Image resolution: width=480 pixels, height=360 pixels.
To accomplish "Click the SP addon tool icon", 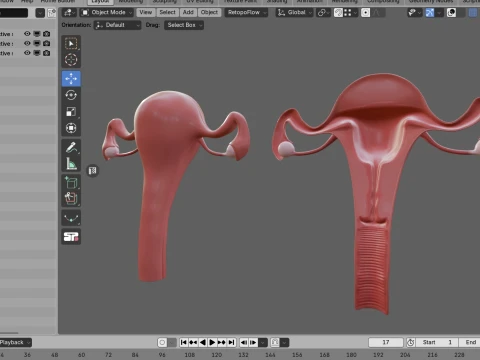I will [71, 237].
